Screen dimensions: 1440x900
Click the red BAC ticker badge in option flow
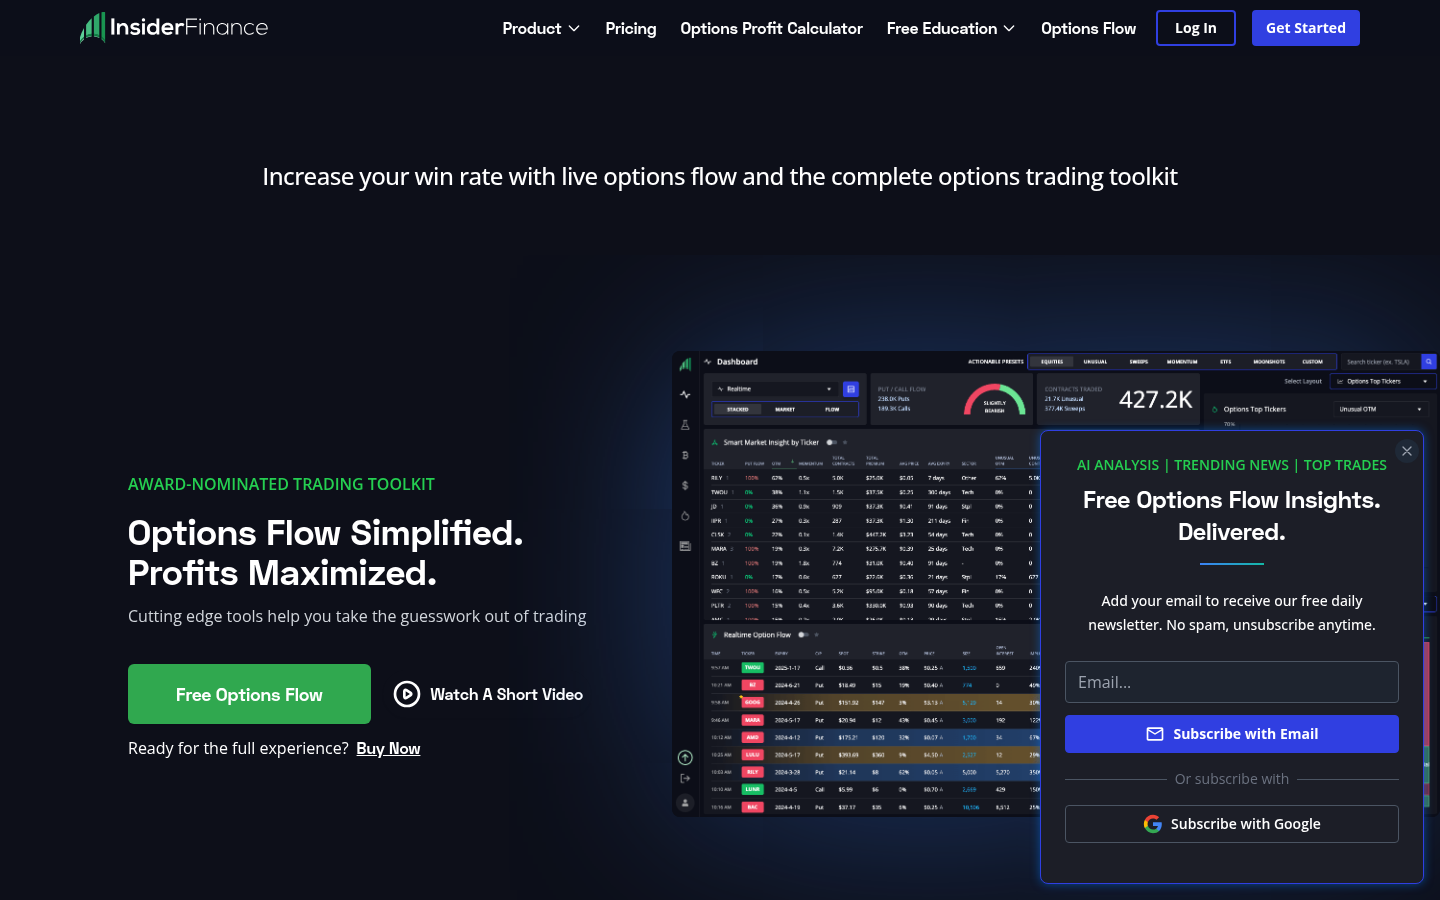752,807
